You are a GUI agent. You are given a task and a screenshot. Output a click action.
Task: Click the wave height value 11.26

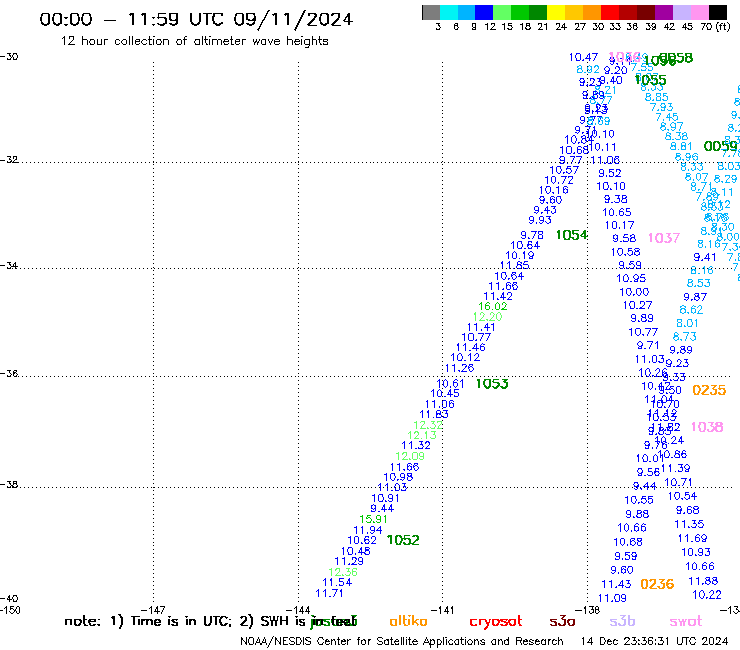coord(459,368)
